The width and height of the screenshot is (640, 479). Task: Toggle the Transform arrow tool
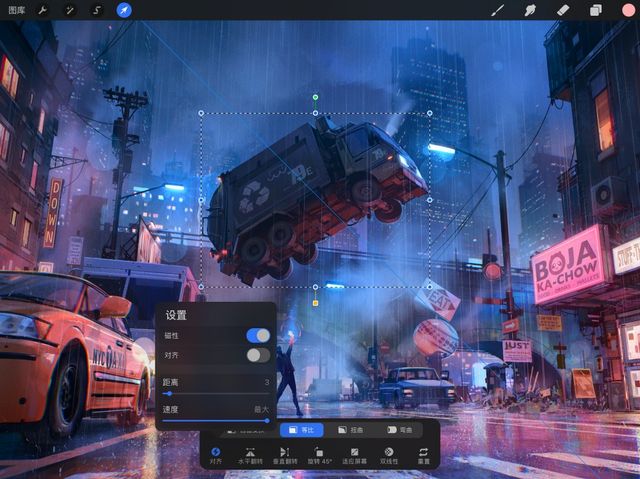click(124, 10)
